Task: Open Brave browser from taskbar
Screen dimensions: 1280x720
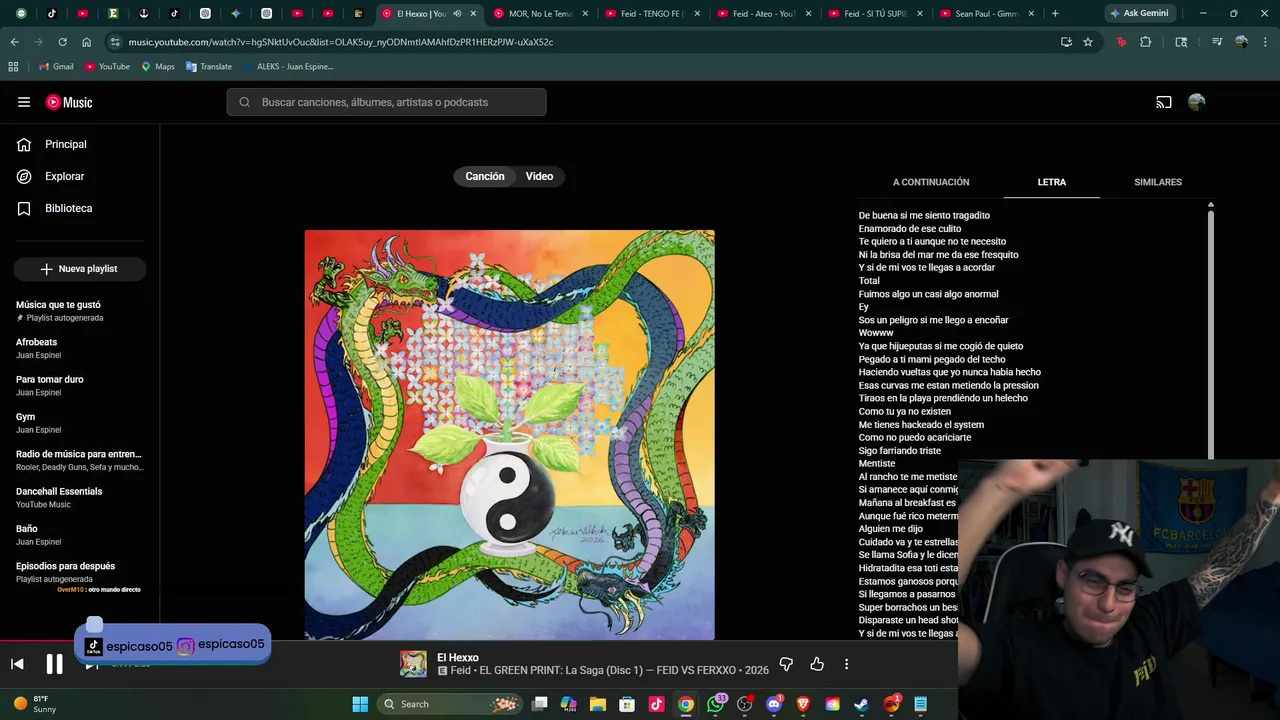Action: pos(803,704)
